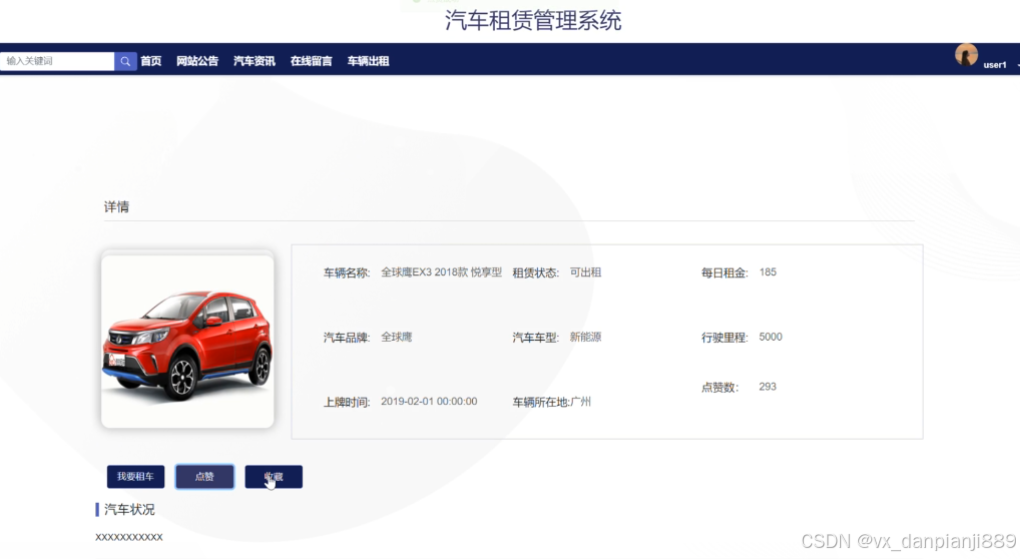This screenshot has height=559, width=1020.
Task: Click the 收藏 favorite button
Action: (274, 476)
